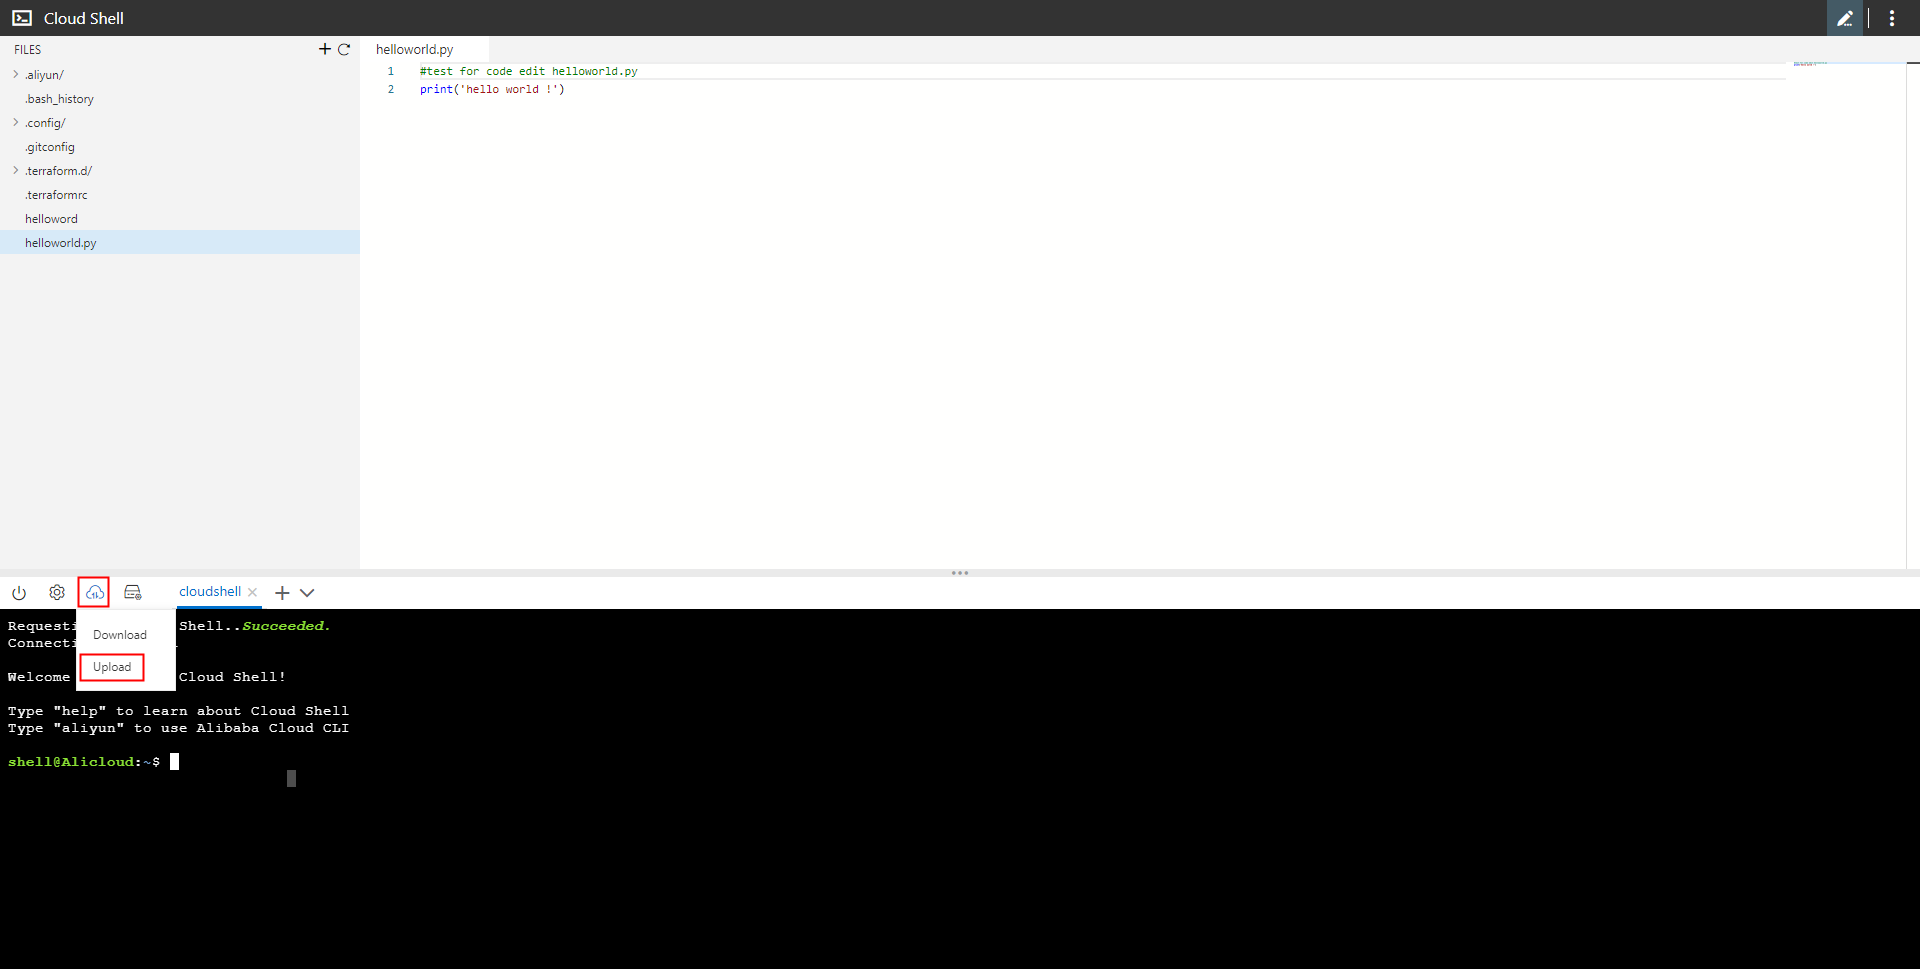
Task: Refresh the FILES list
Action: tap(344, 49)
